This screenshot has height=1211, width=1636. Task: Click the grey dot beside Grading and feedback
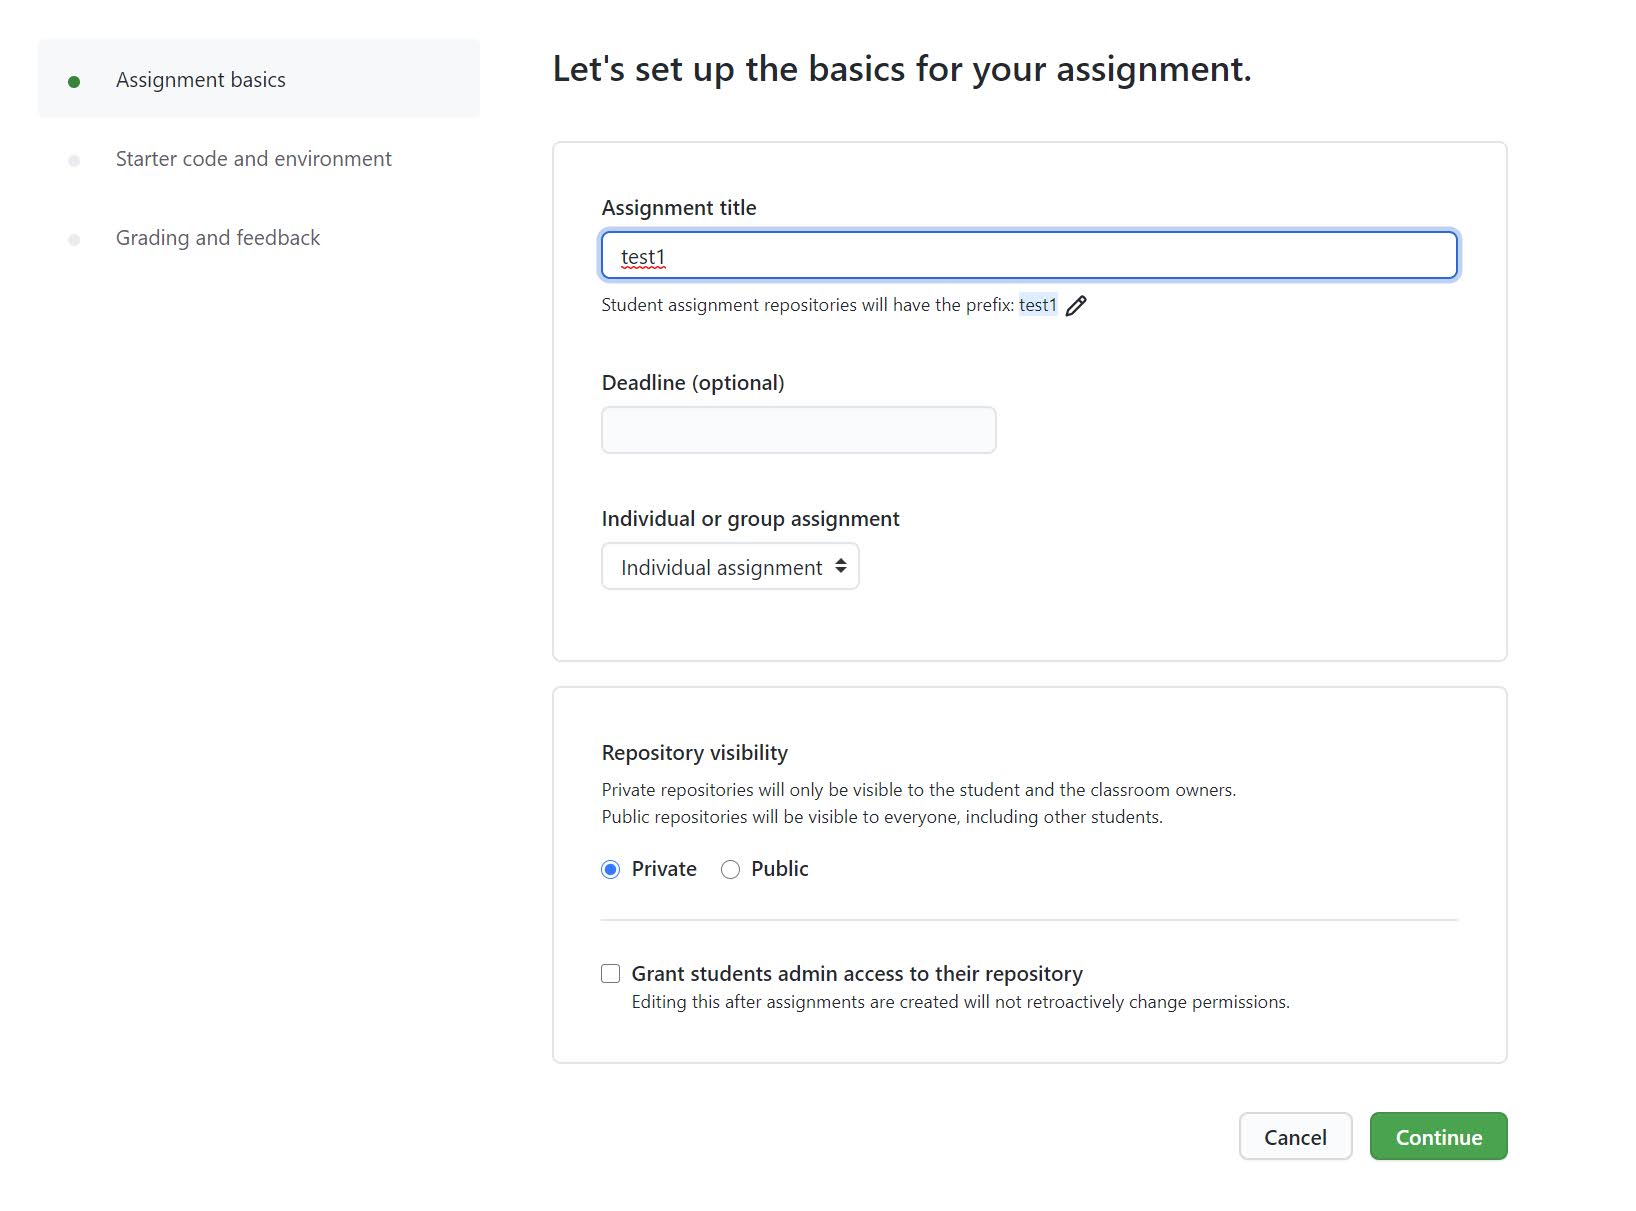click(x=74, y=239)
